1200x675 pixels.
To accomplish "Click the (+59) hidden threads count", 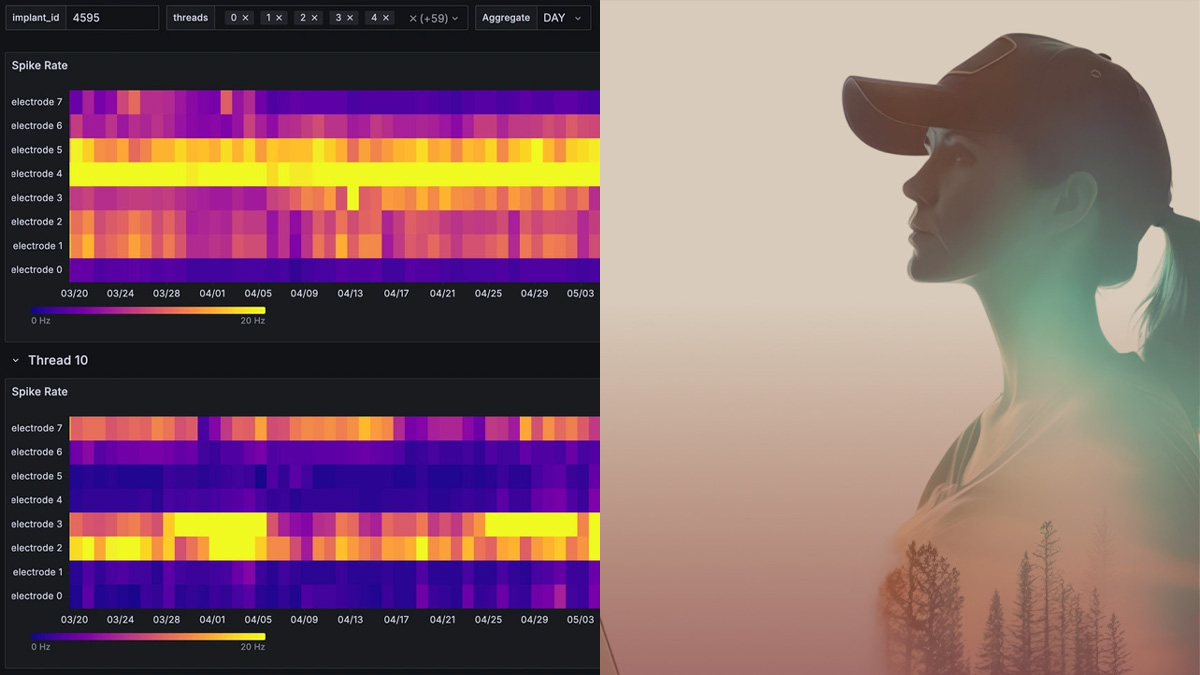I will click(x=435, y=18).
